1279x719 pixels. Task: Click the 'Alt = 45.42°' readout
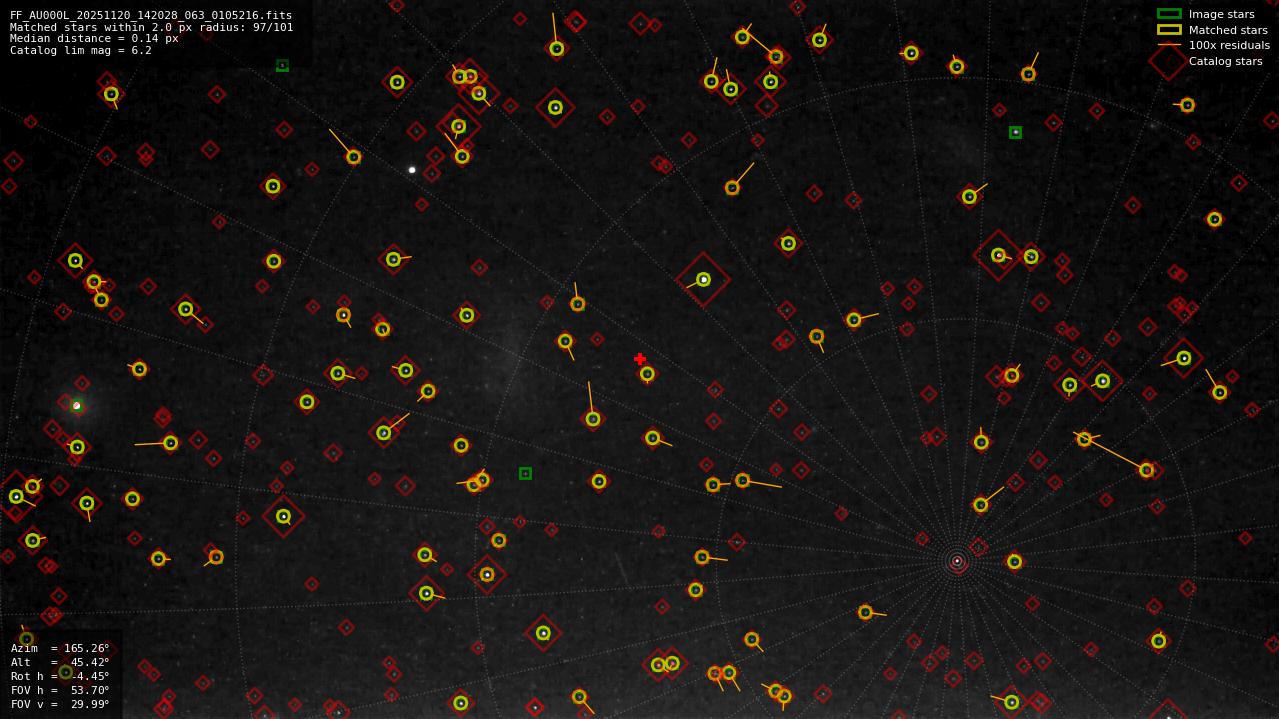60,662
